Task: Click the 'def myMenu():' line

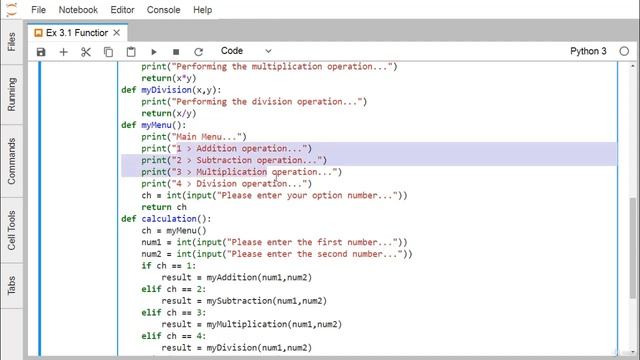Action: pyautogui.click(x=153, y=125)
